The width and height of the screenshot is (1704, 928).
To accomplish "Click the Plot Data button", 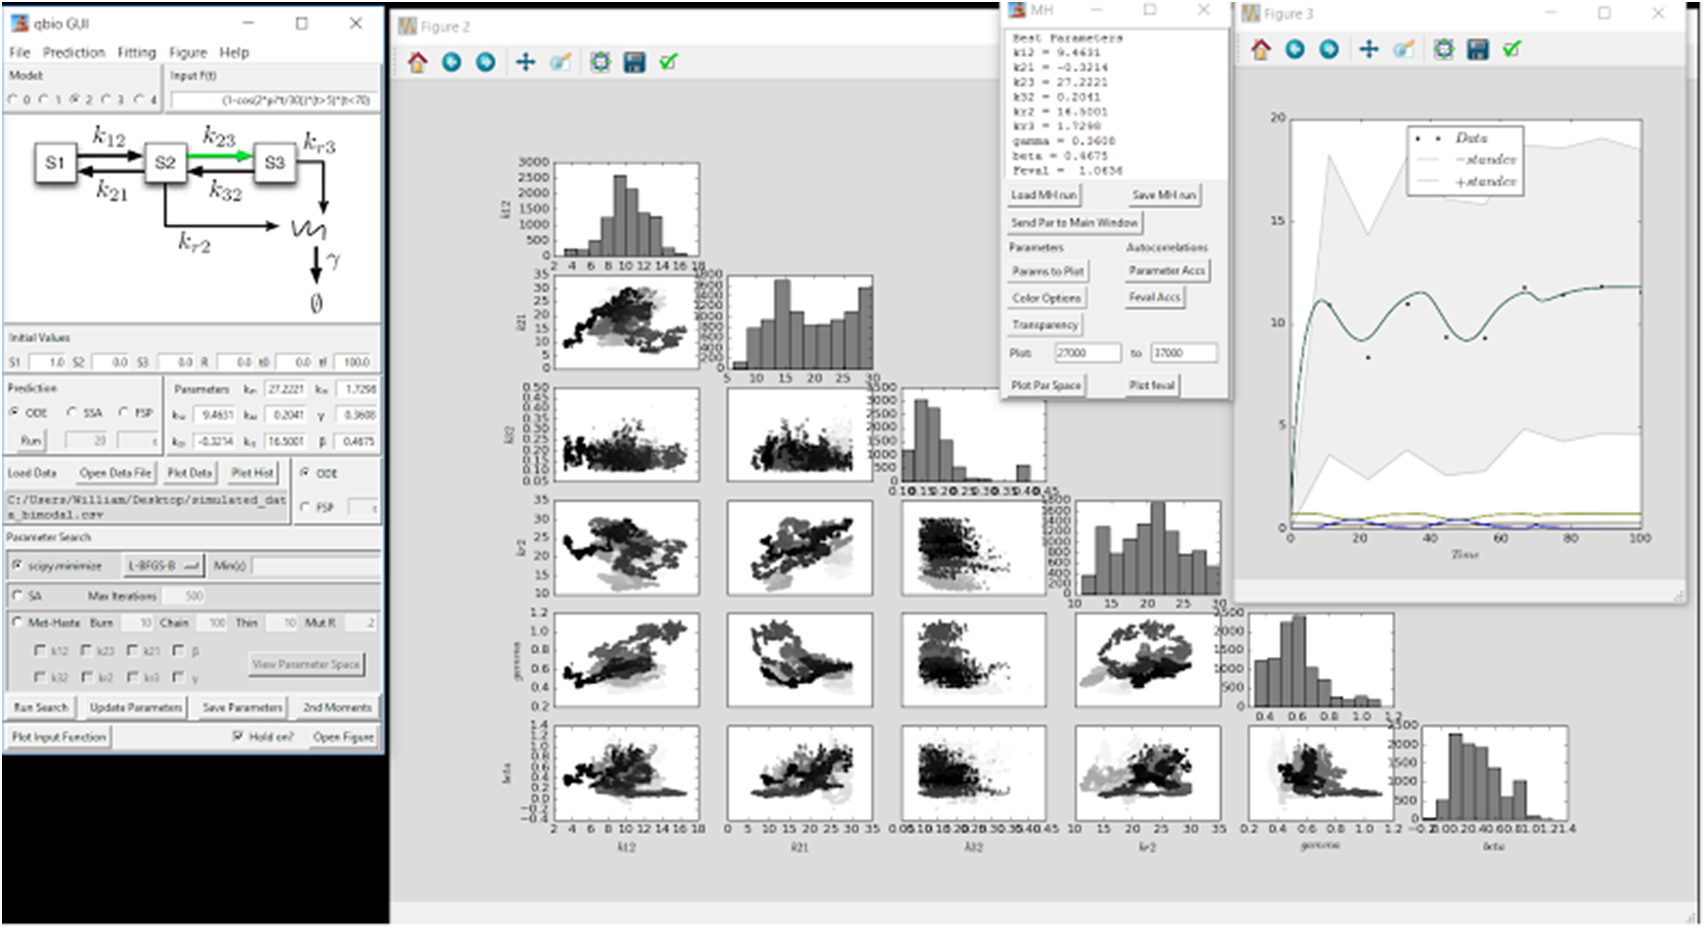I will pos(190,473).
